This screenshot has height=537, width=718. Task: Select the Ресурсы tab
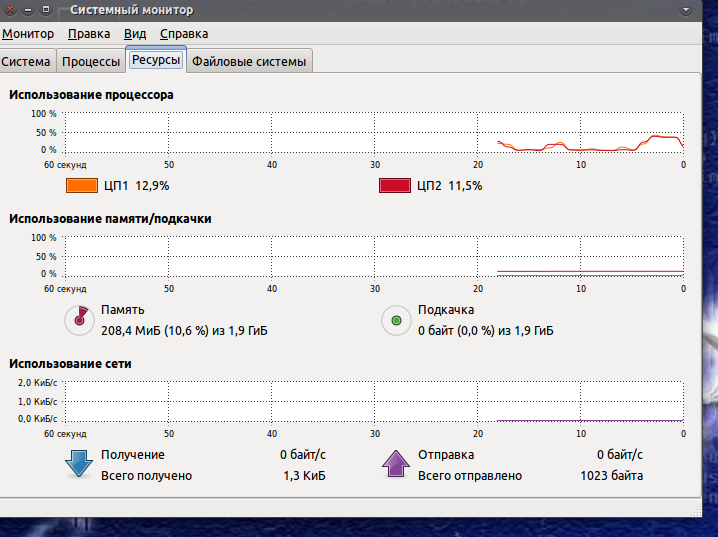click(156, 60)
